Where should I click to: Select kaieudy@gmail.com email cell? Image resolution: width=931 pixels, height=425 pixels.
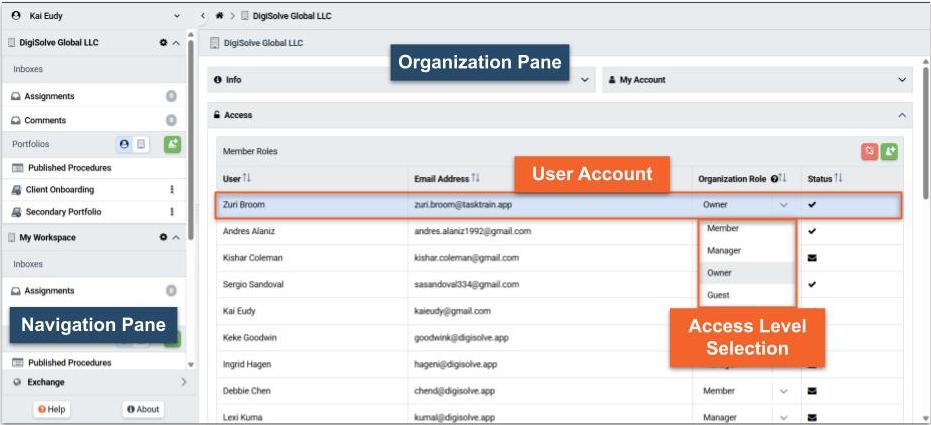(x=550, y=311)
